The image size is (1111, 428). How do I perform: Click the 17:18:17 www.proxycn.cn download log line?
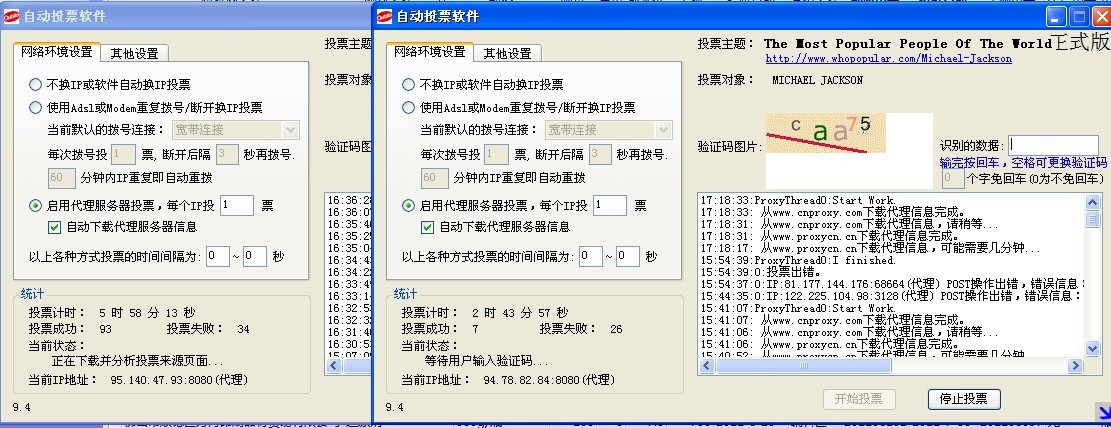(x=871, y=248)
